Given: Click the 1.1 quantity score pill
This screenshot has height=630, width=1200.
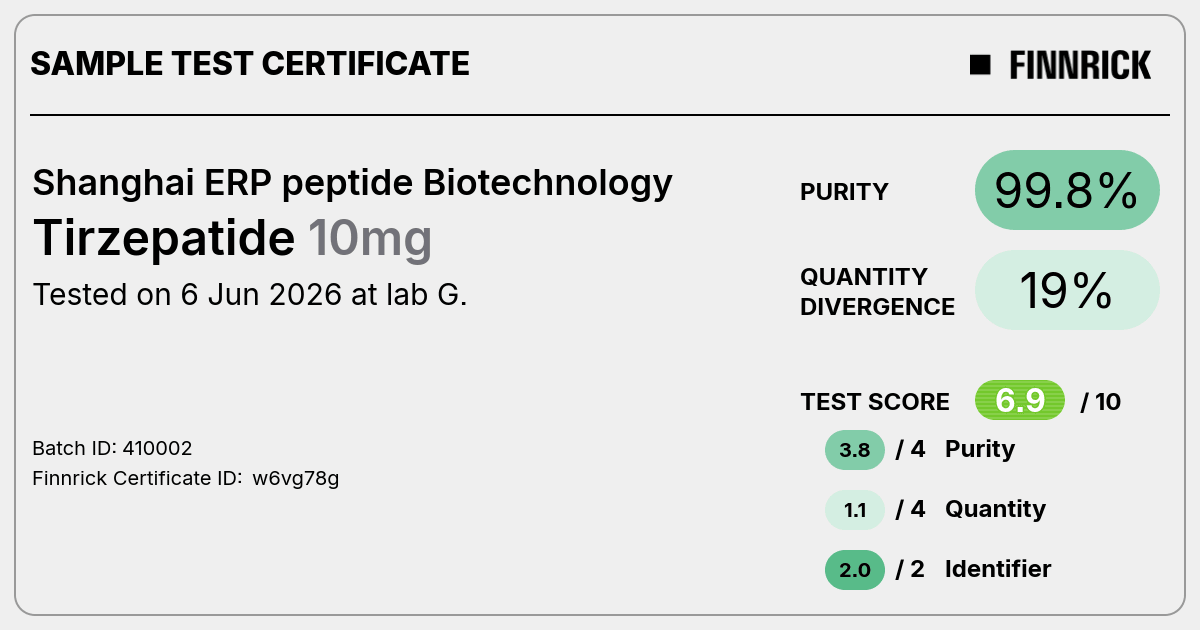Looking at the screenshot, I should point(855,510).
